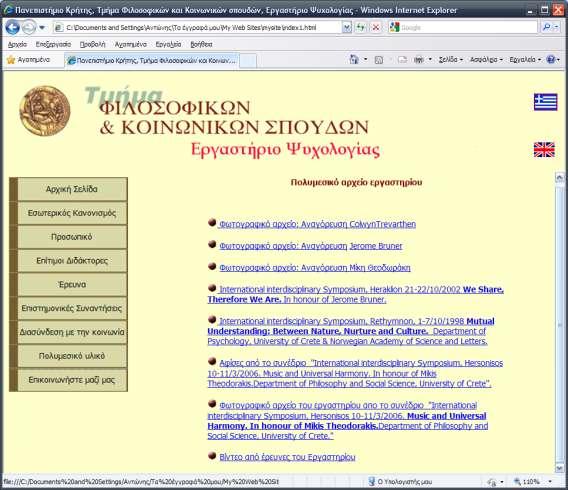Expand the Print dropdown arrow

tap(430, 59)
